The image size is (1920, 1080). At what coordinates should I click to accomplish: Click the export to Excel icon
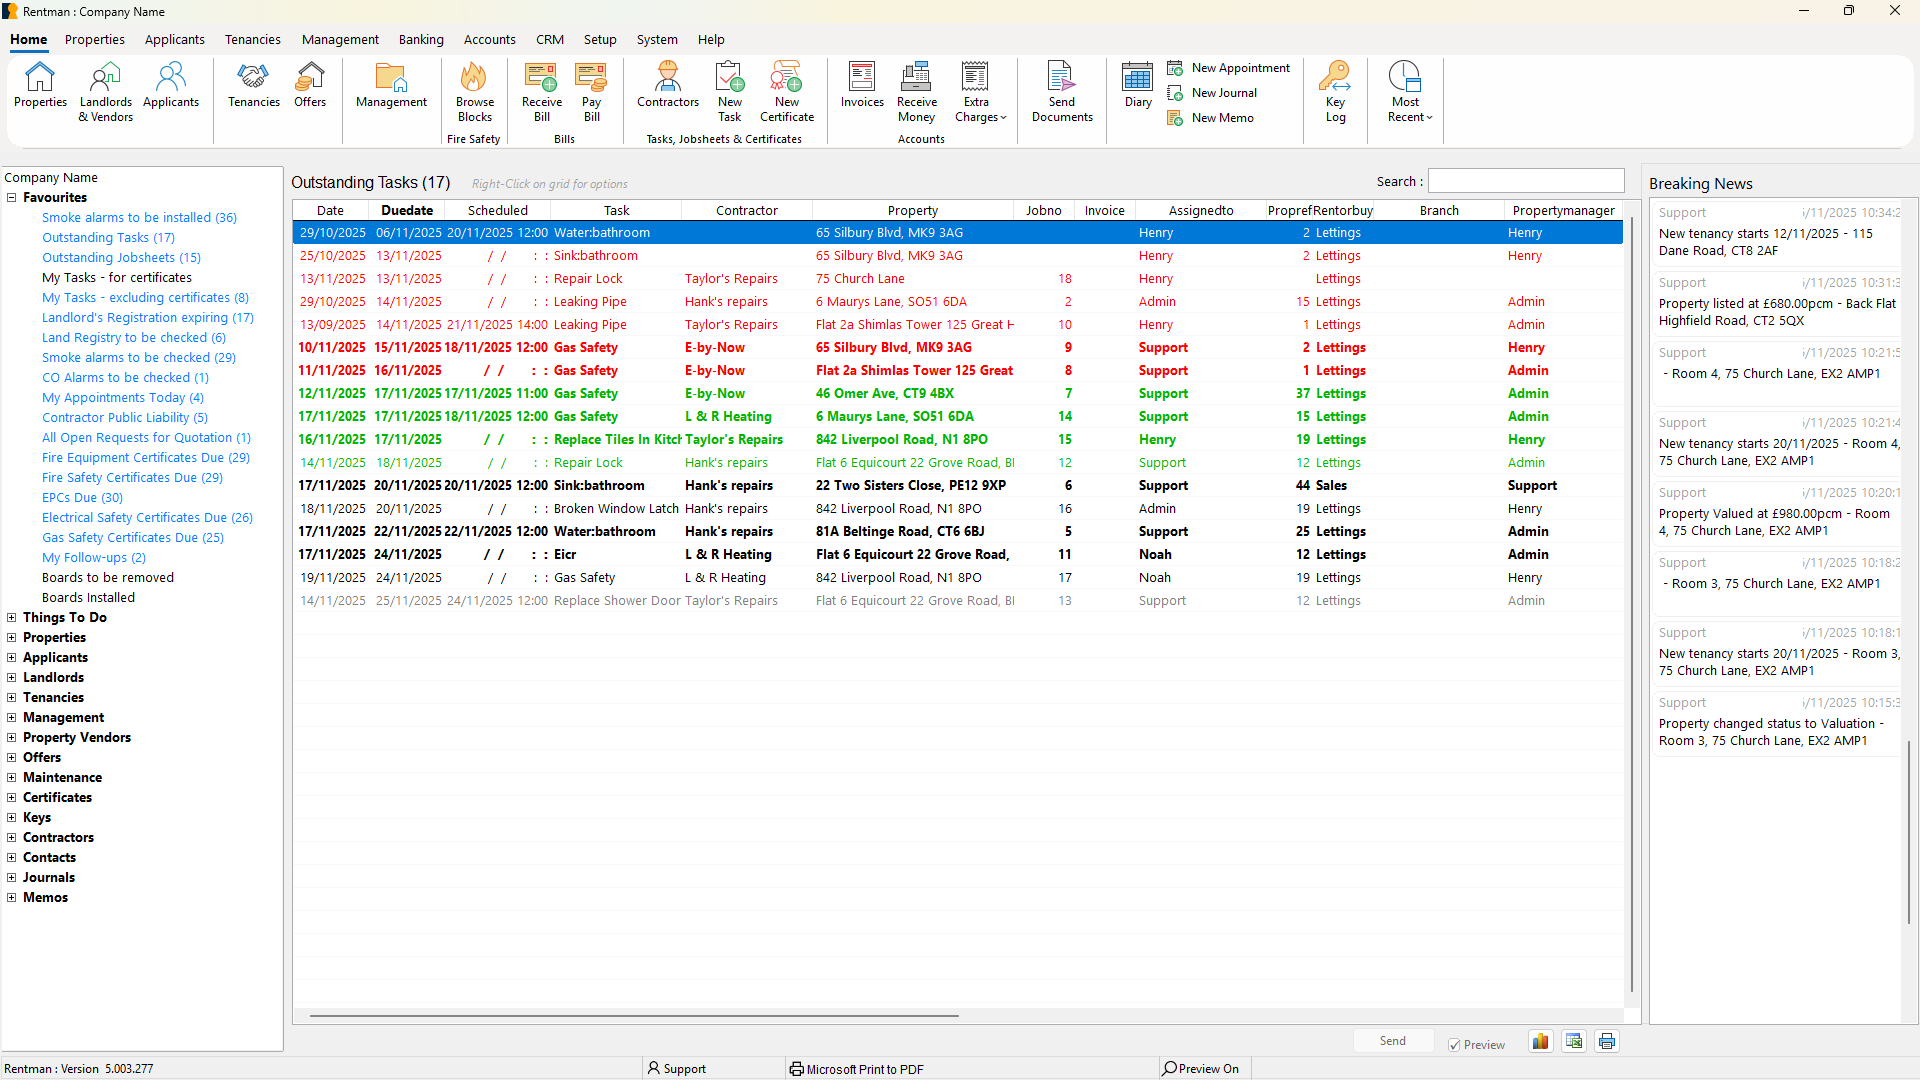click(1574, 1042)
